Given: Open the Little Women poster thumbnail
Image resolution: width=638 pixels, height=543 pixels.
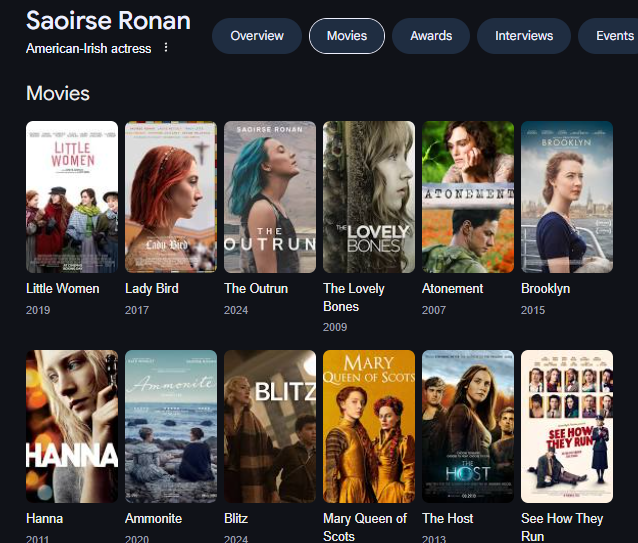Looking at the screenshot, I should (x=72, y=197).
